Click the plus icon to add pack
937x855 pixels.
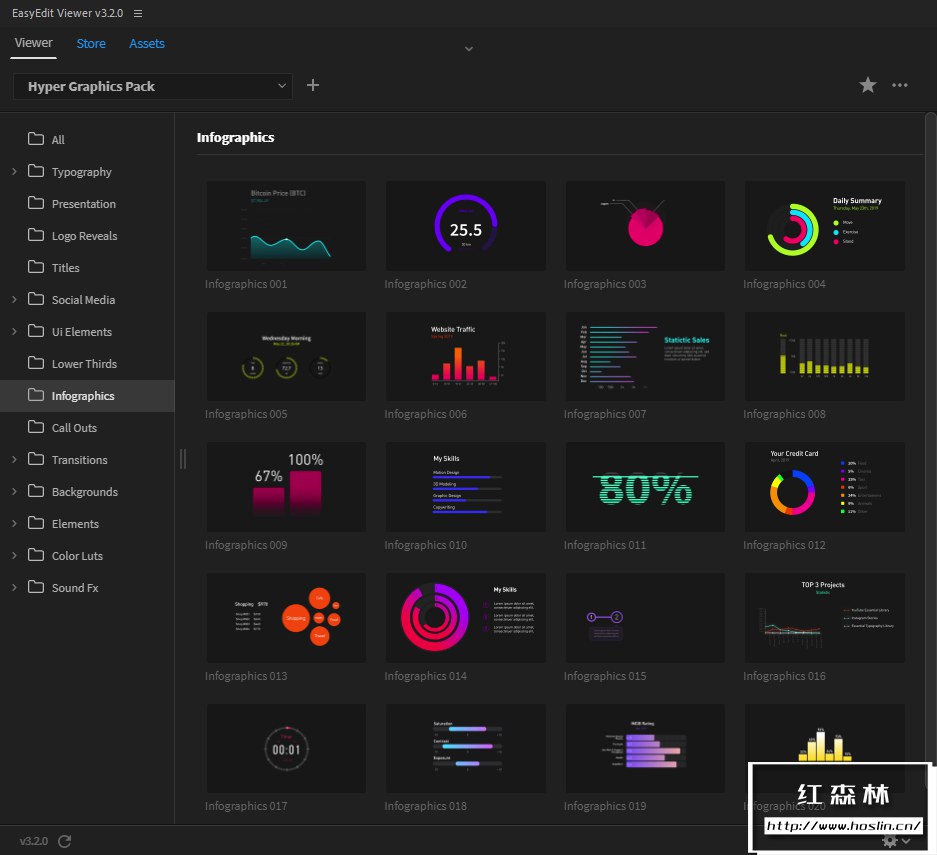pos(313,85)
